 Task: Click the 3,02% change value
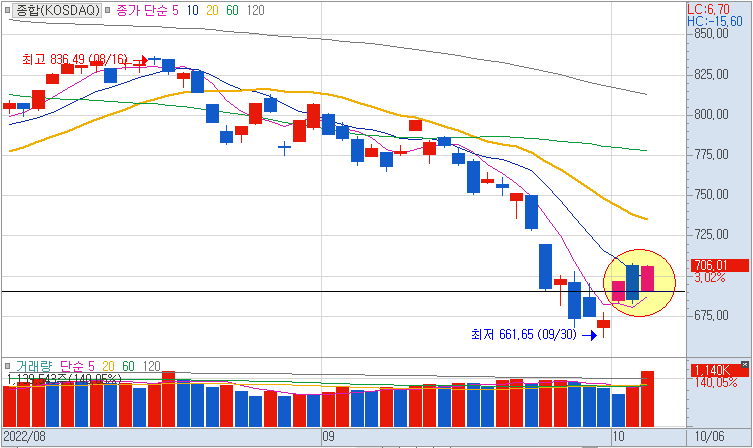[x=710, y=278]
